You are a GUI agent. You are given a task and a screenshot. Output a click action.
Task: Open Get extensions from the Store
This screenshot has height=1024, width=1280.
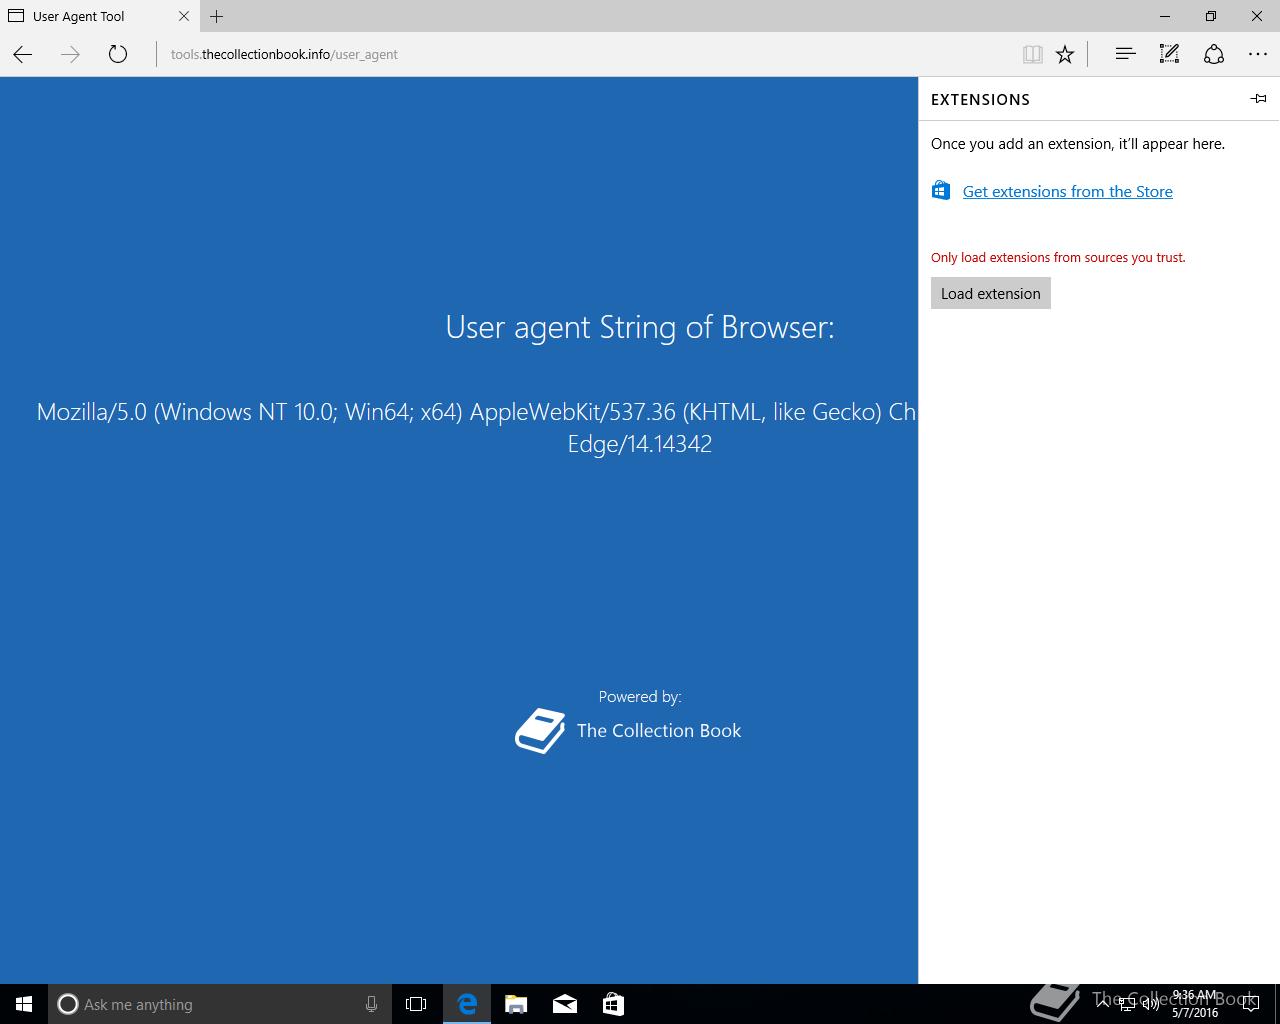[1068, 191]
